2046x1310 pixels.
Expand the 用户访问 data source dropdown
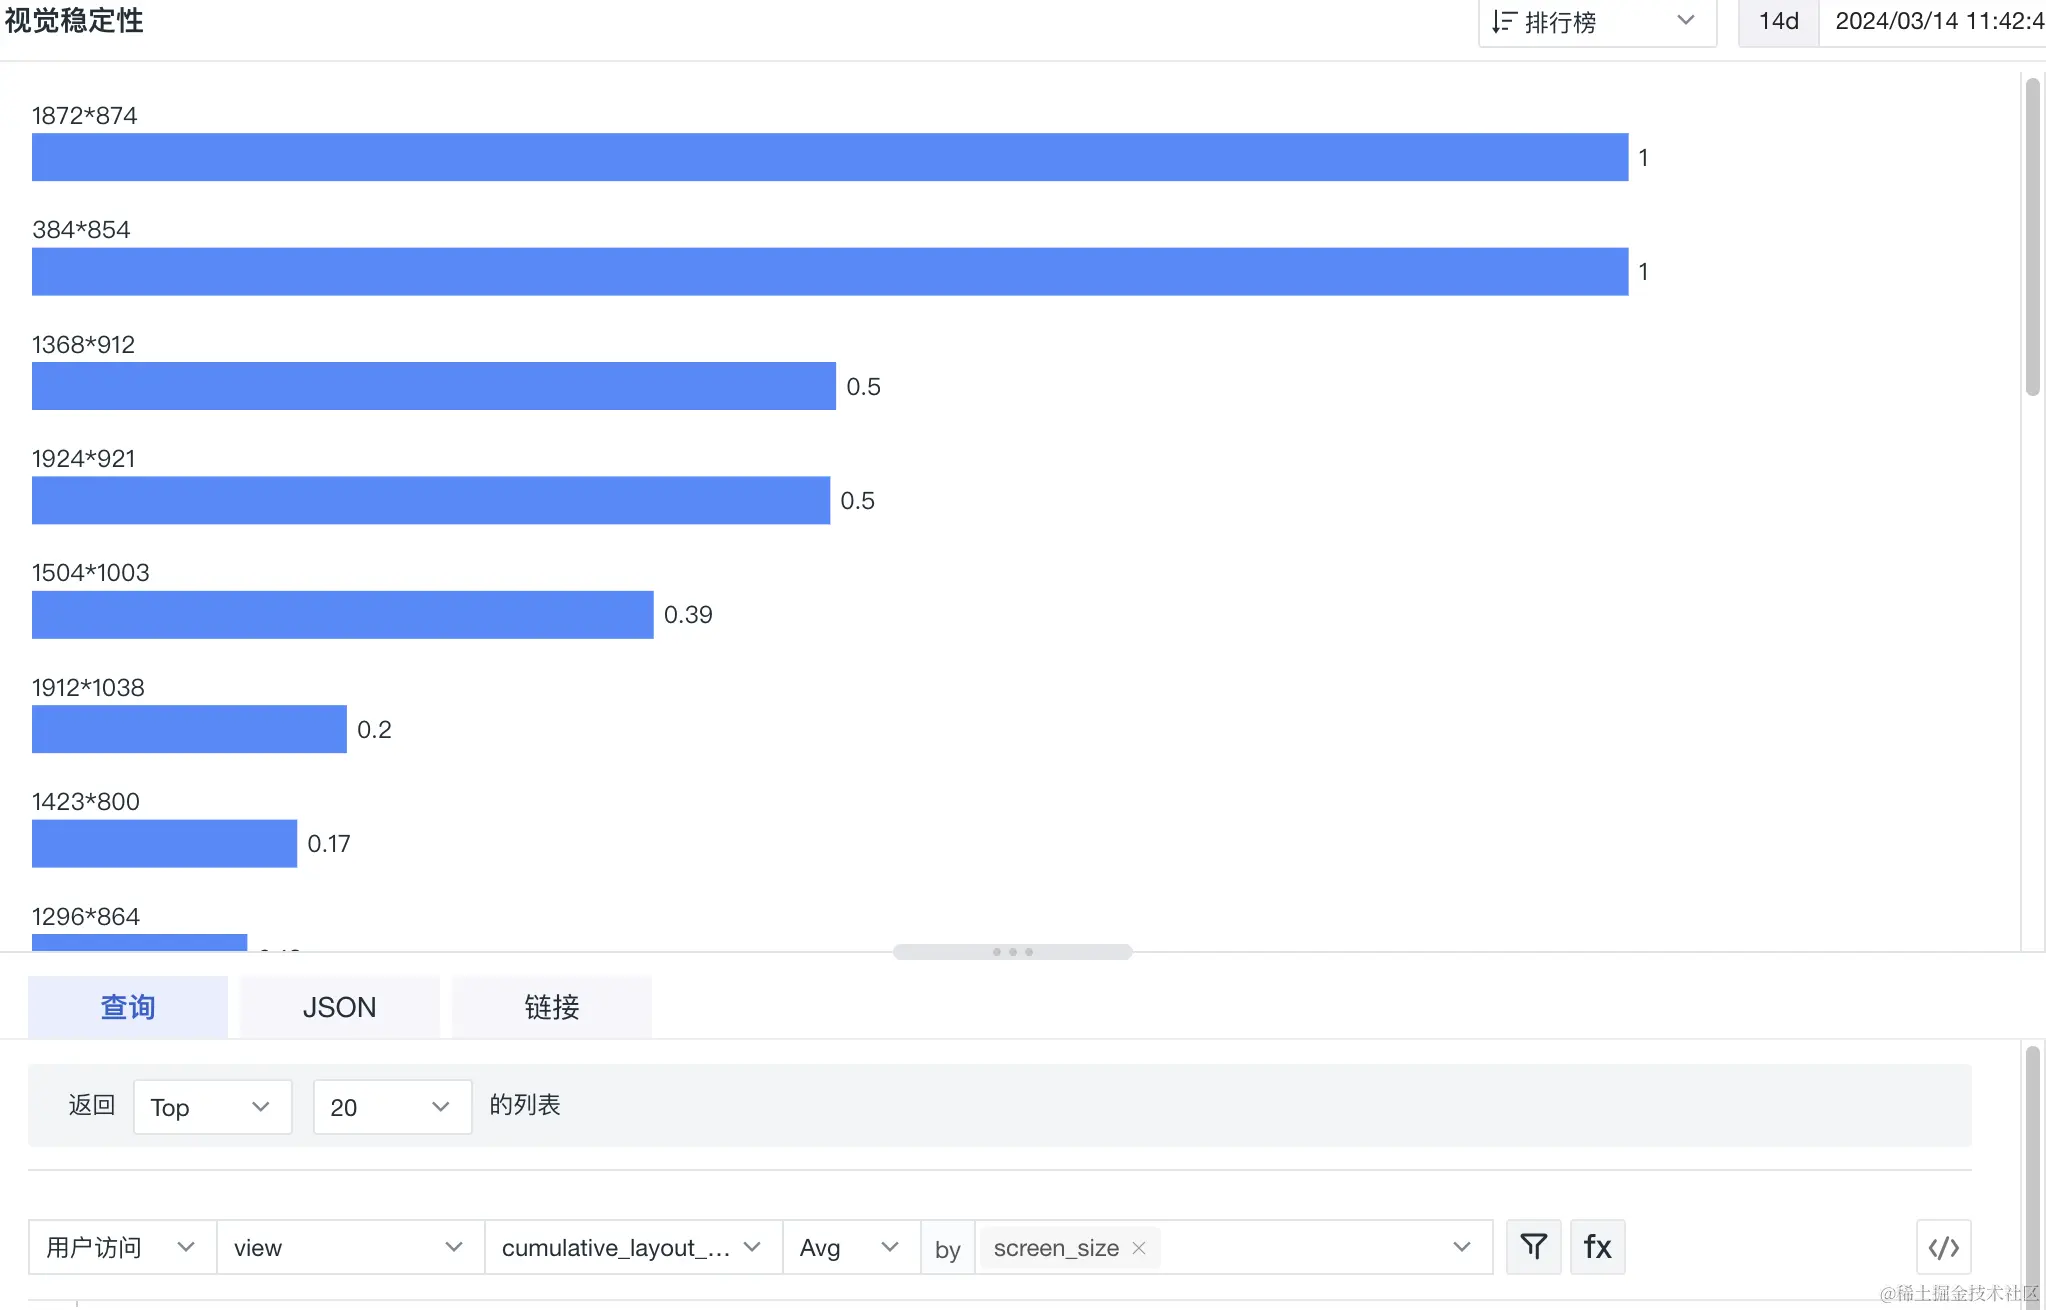click(122, 1246)
